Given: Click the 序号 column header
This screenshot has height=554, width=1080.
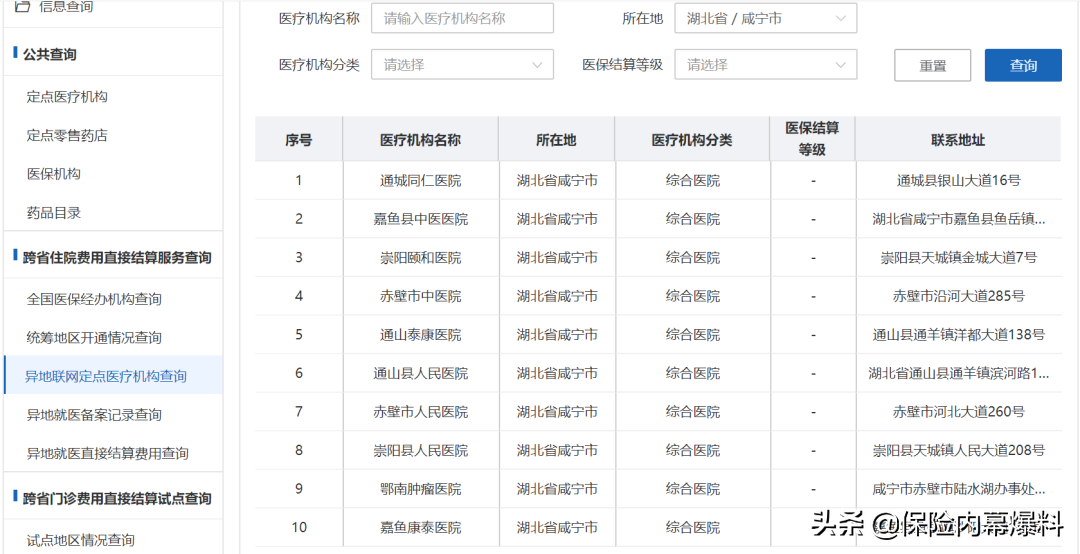Looking at the screenshot, I should pyautogui.click(x=298, y=140).
